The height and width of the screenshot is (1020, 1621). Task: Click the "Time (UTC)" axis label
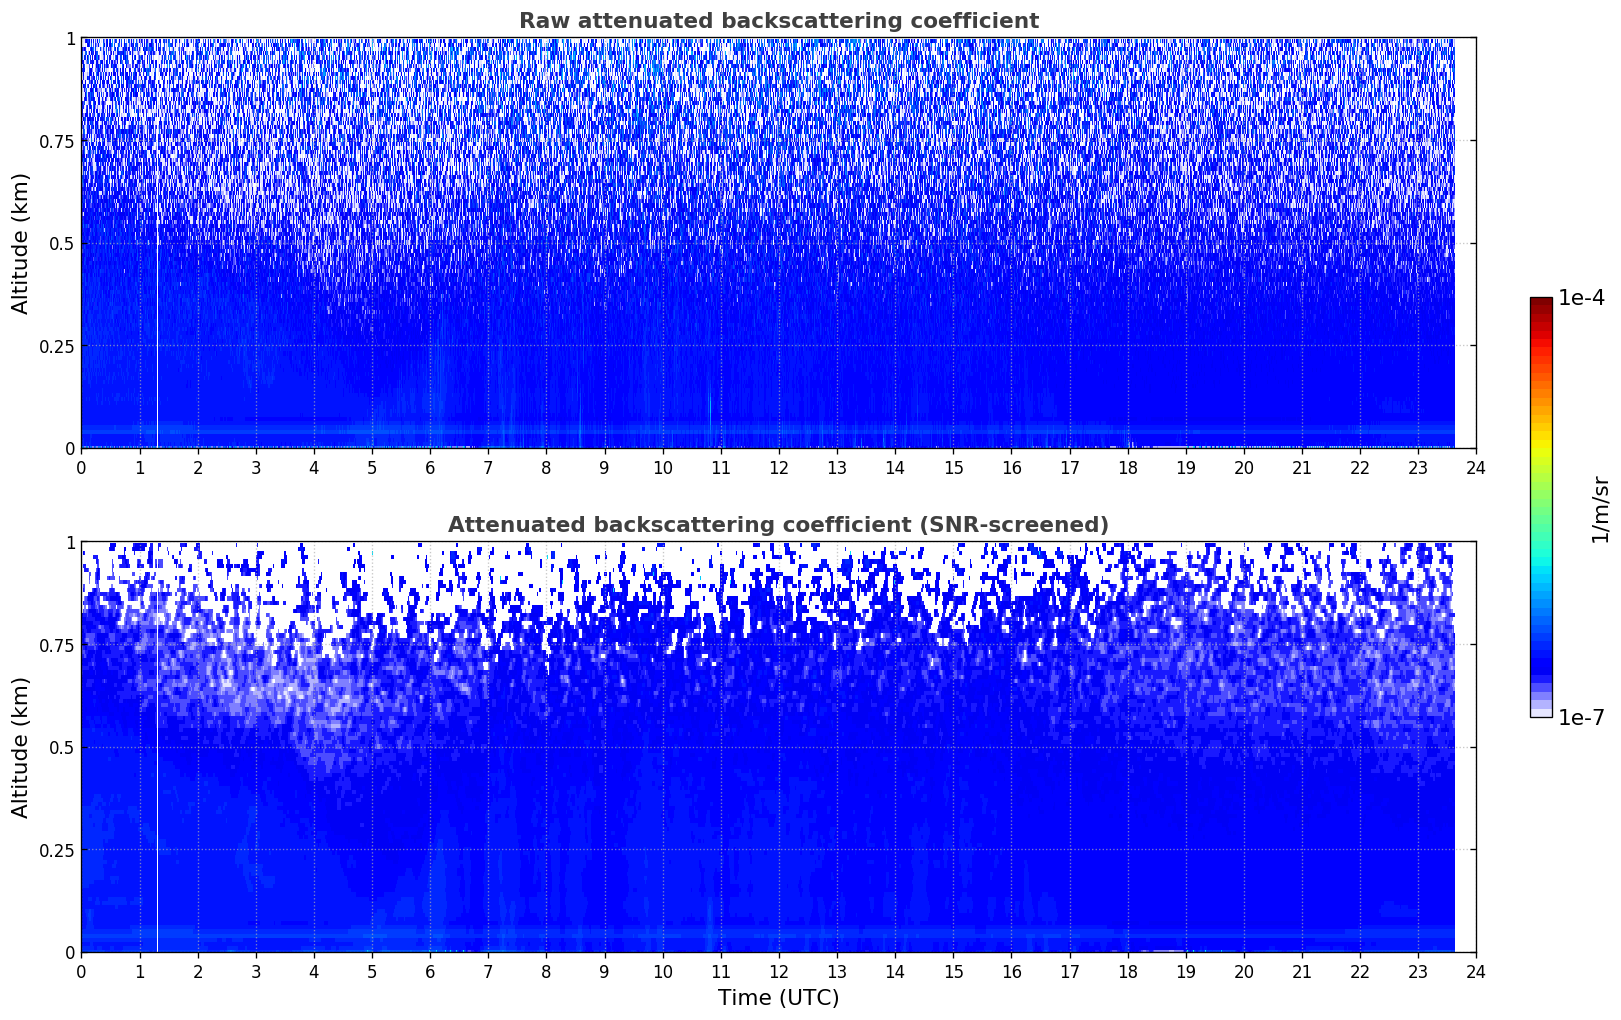[x=778, y=998]
